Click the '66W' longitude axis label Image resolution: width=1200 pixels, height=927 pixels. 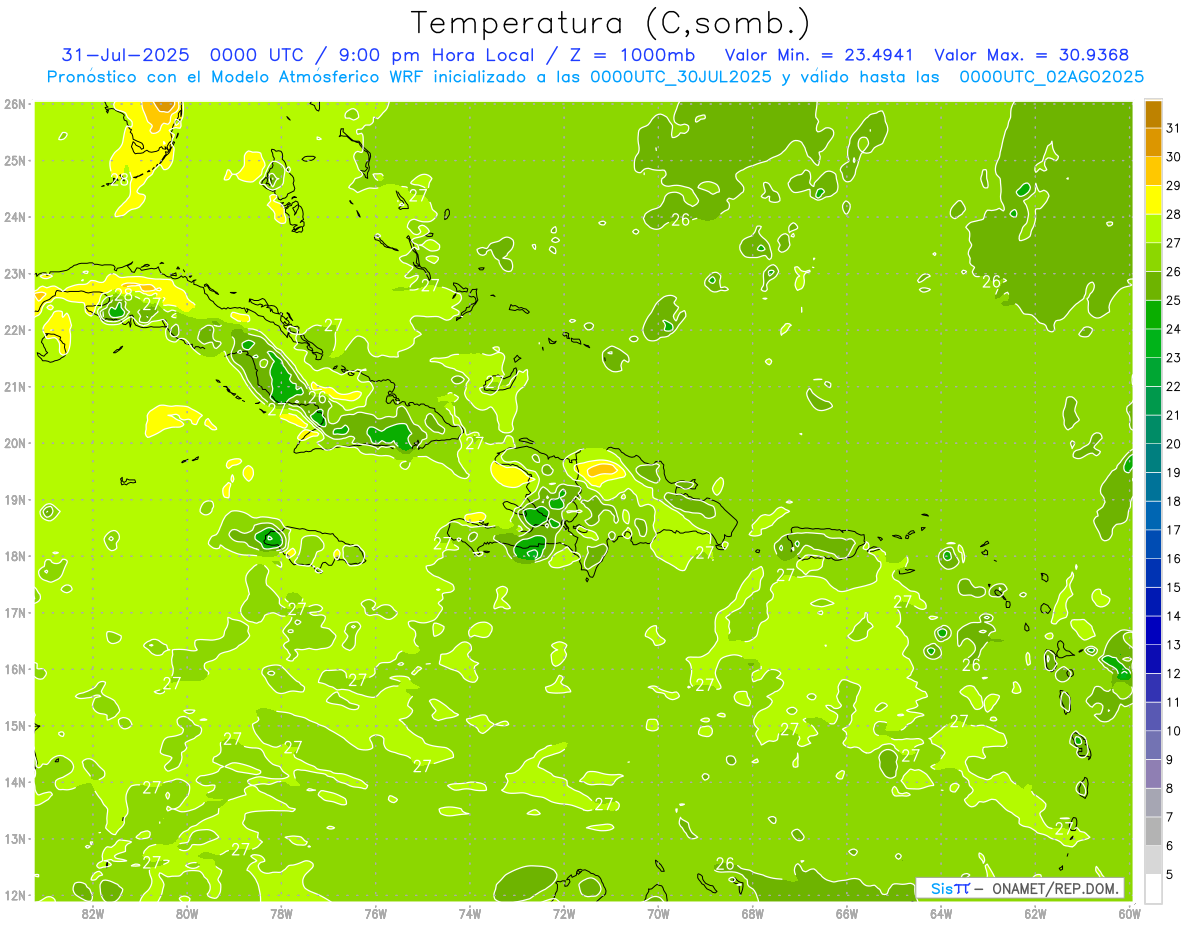847,913
